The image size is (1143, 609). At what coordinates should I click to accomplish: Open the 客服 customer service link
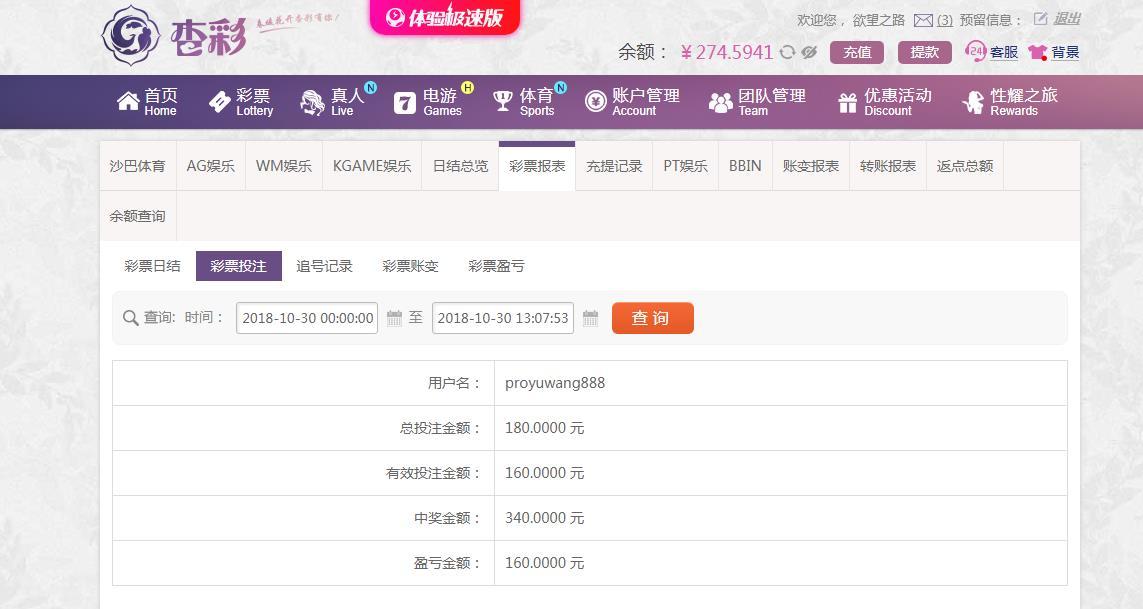click(x=1004, y=52)
